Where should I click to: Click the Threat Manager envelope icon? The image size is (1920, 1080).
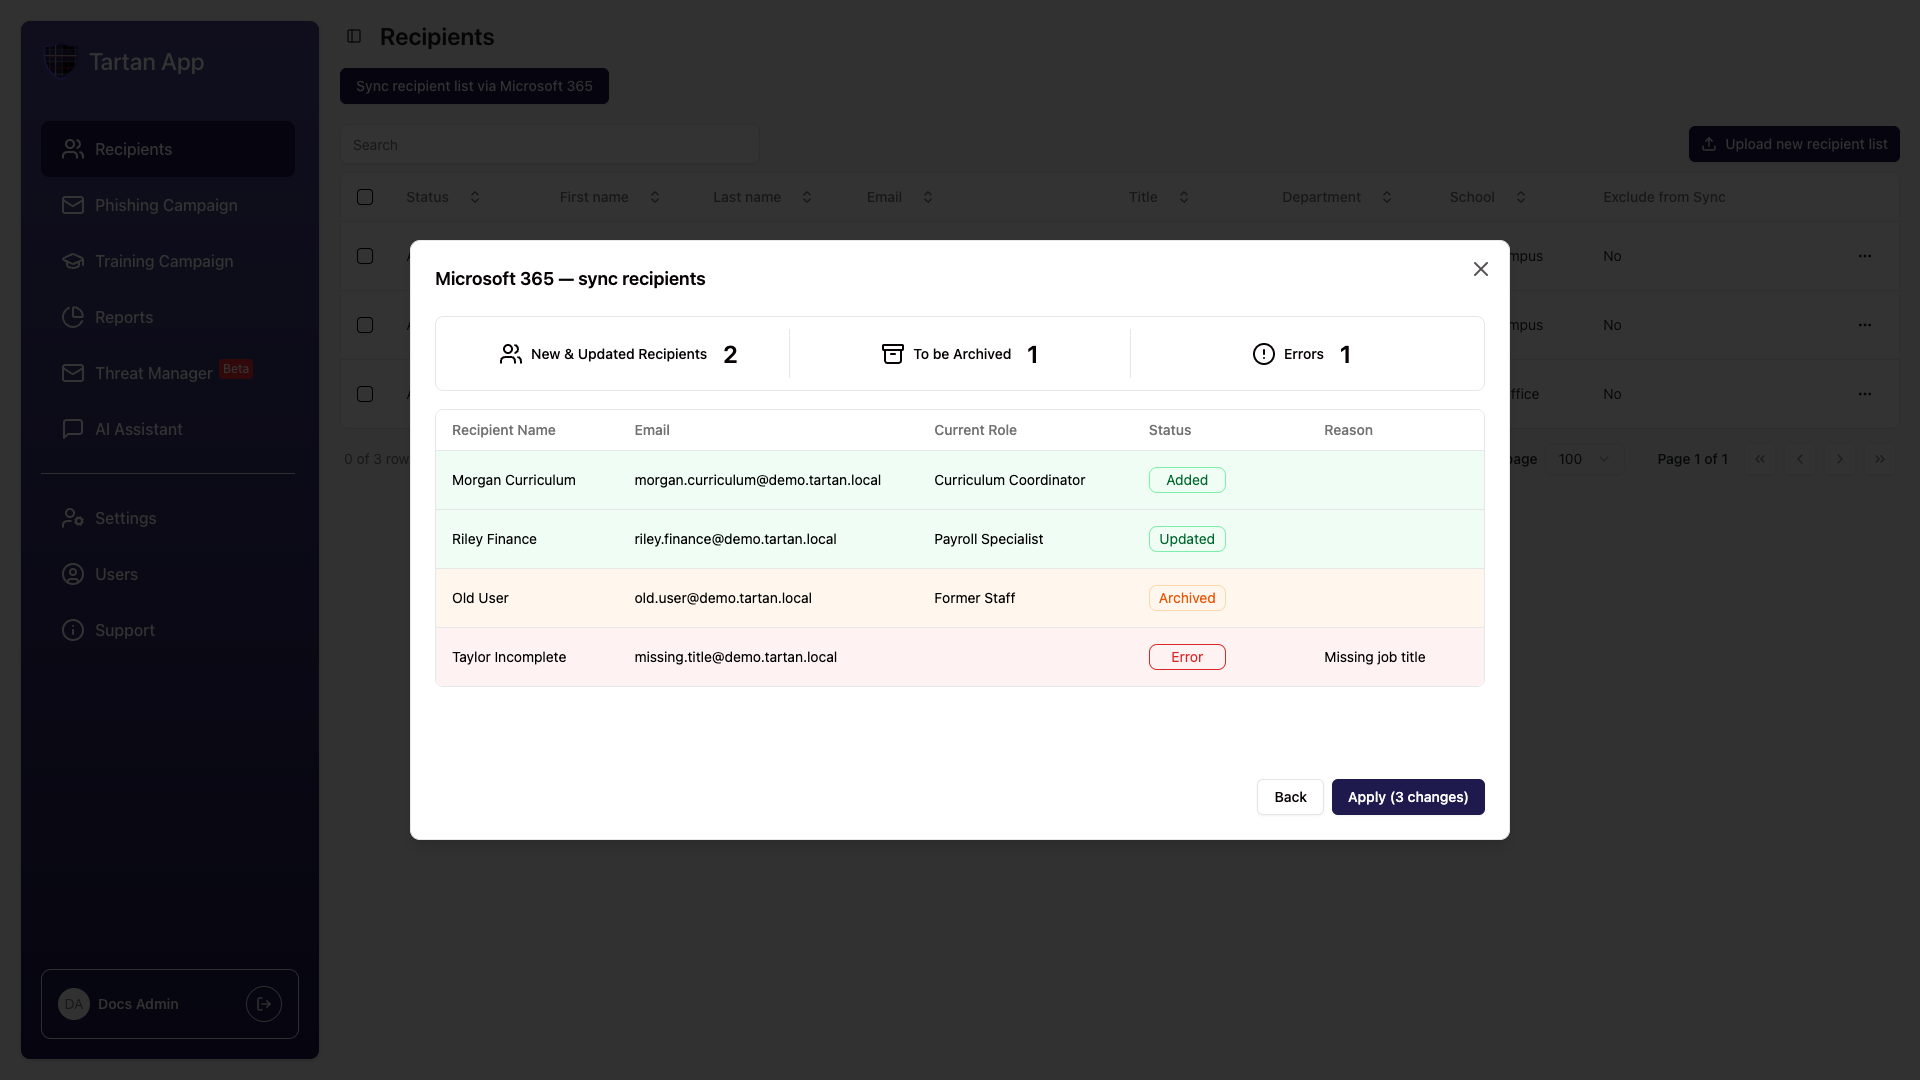(73, 373)
